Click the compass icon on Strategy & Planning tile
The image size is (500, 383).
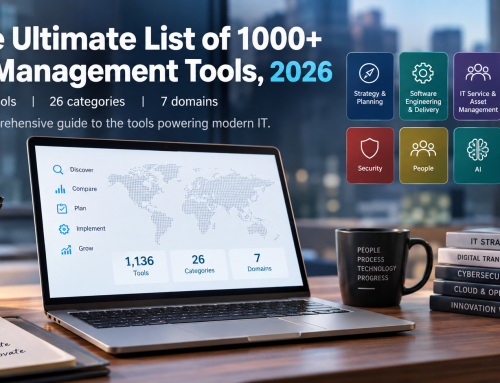(369, 73)
